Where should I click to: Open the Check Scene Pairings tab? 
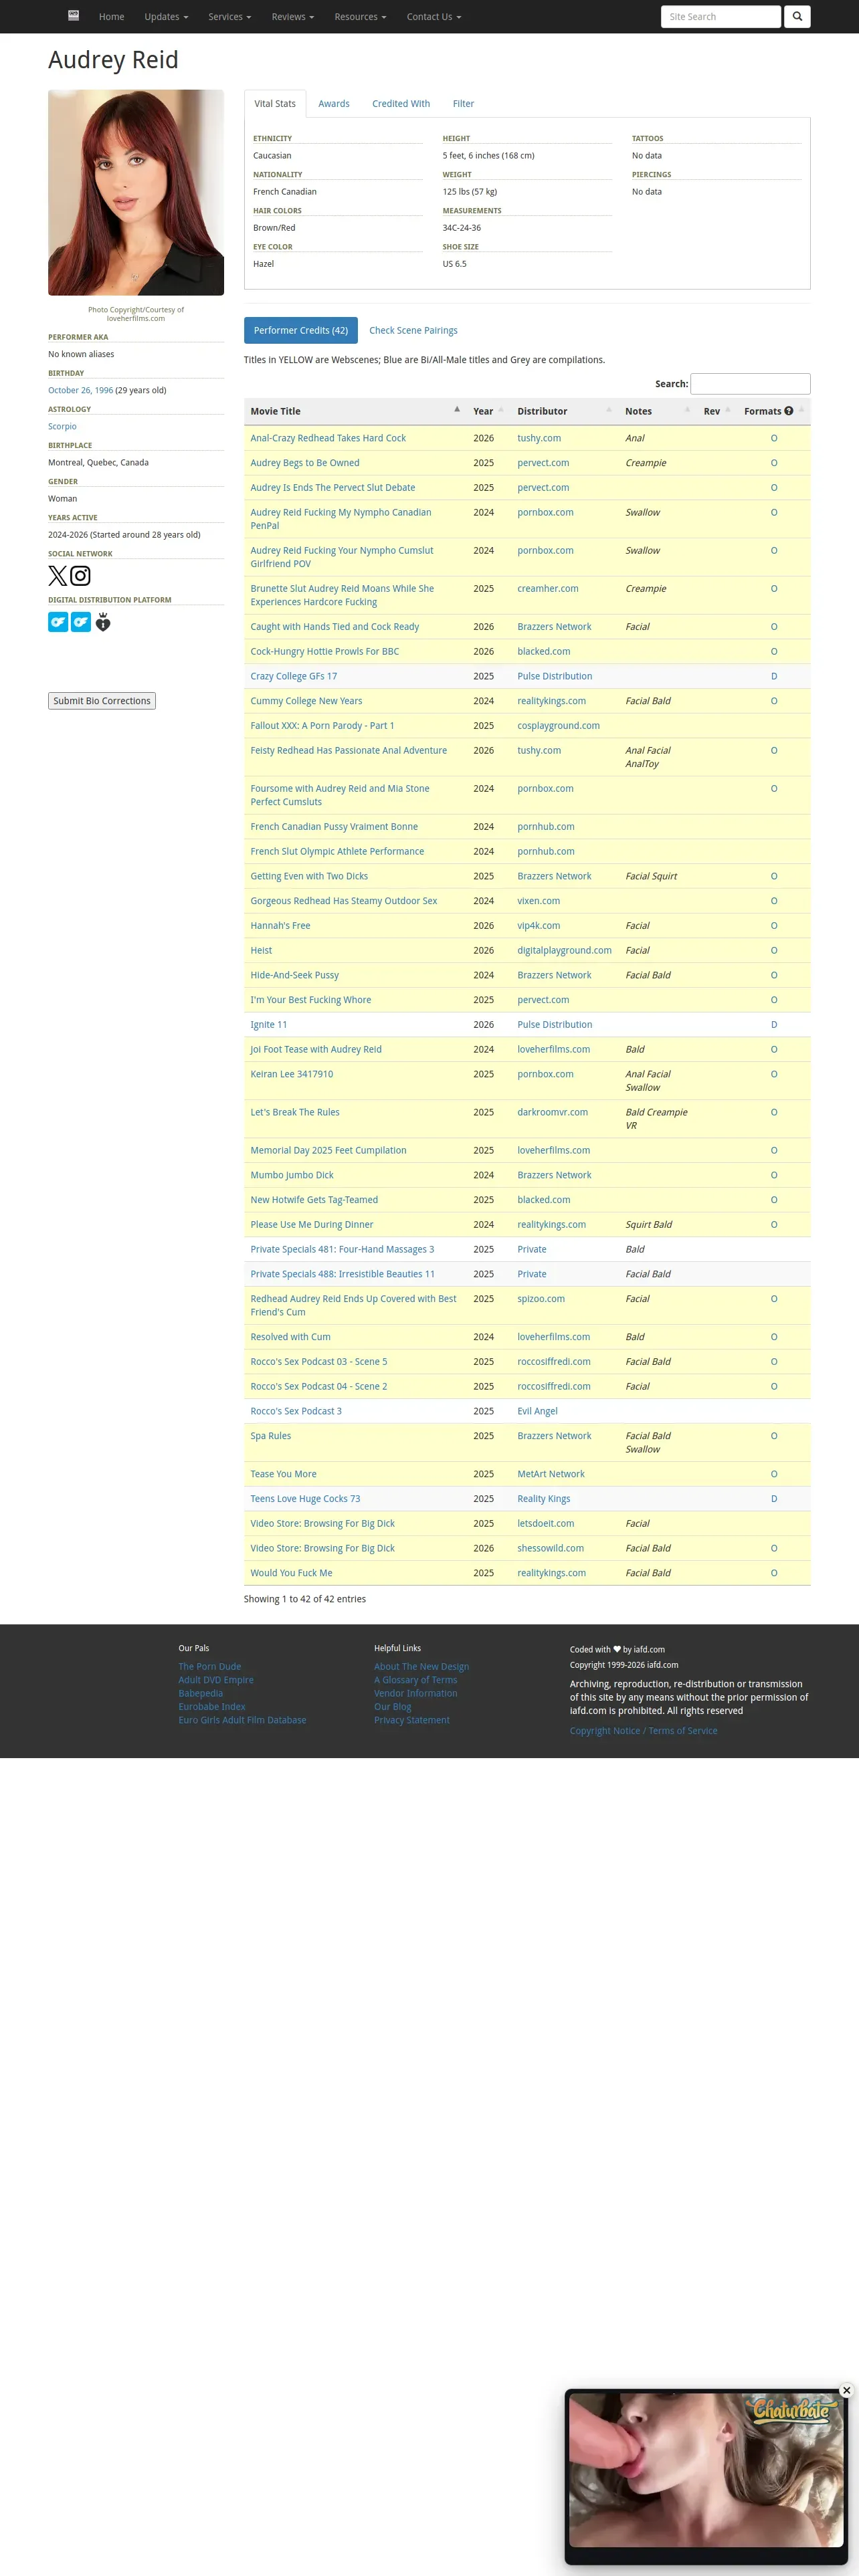point(413,330)
